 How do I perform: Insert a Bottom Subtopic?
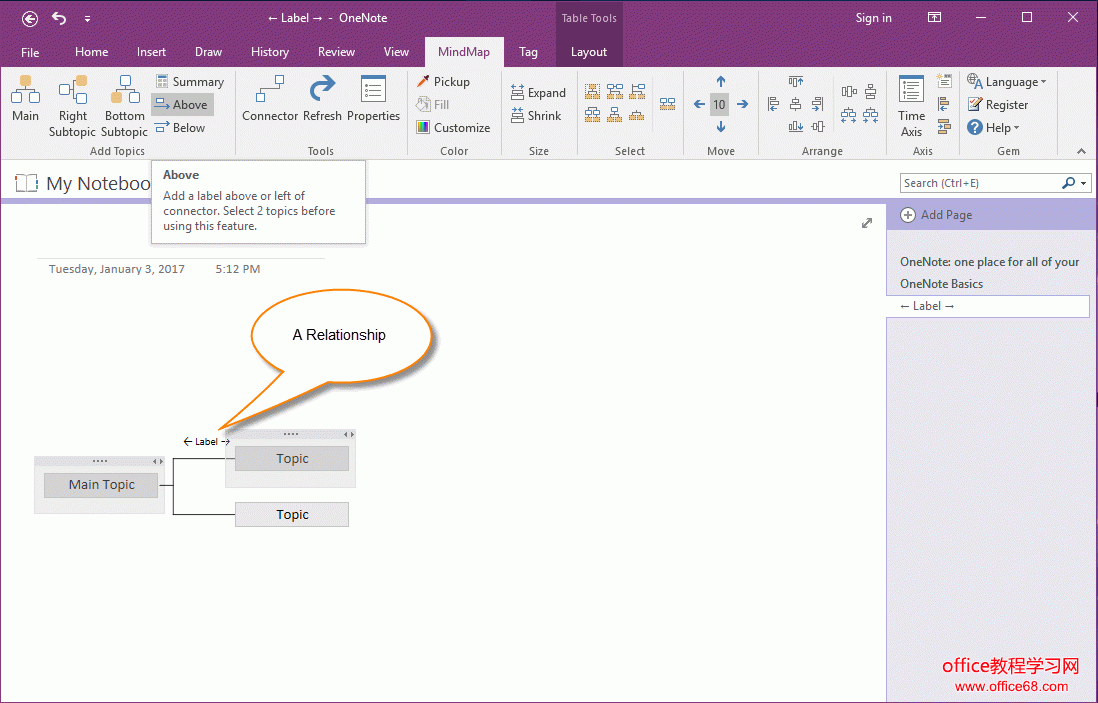coord(124,104)
